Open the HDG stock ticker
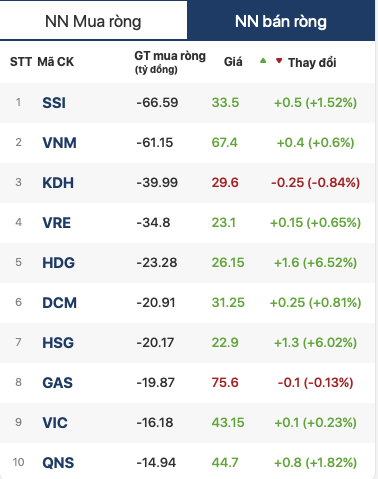Screen dimensions: 378x479 tap(58, 263)
